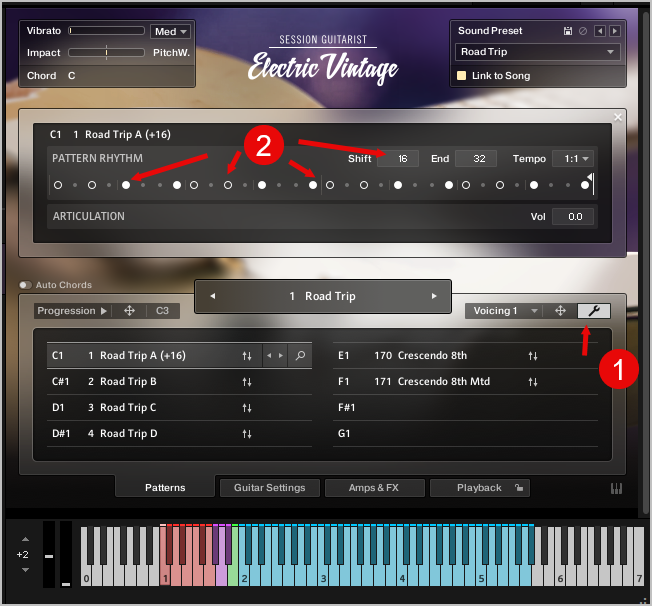The height and width of the screenshot is (606, 652).
Task: Click the ARTICULATION section header
Action: click(89, 216)
